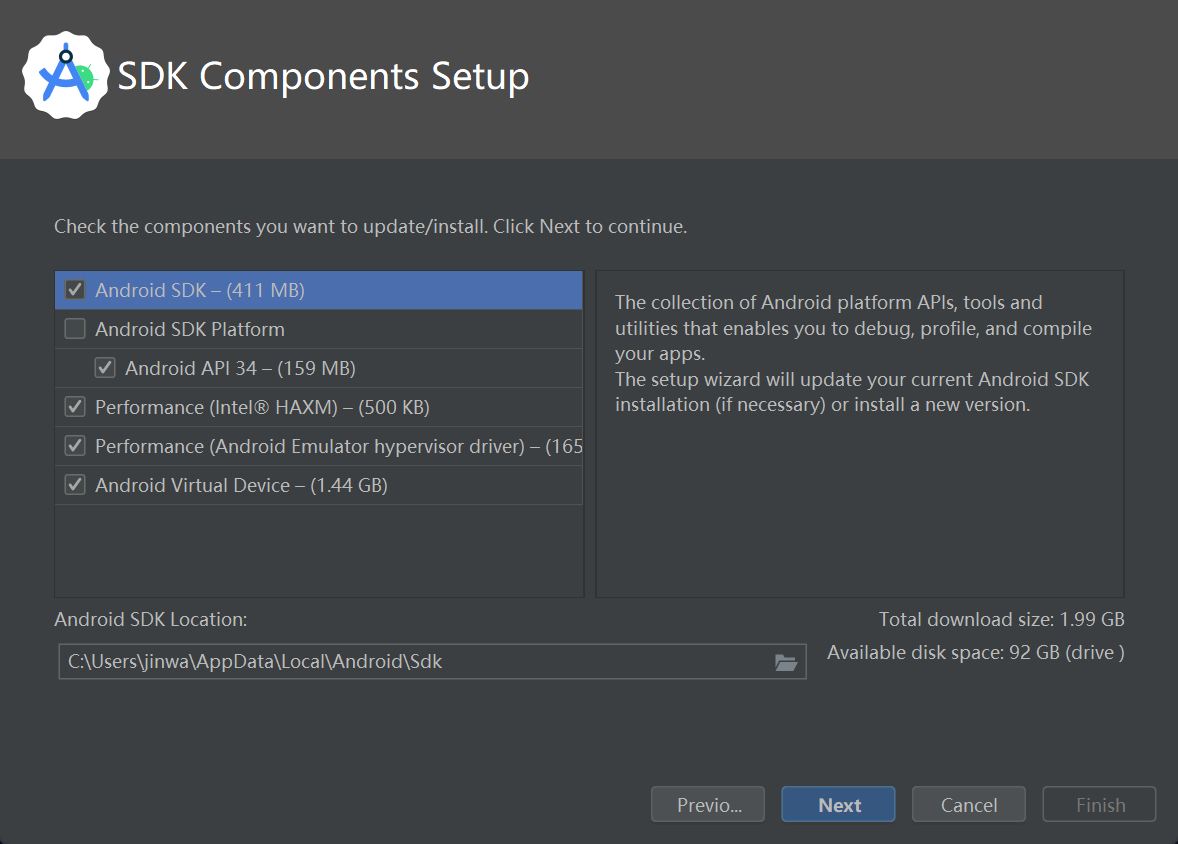The height and width of the screenshot is (844, 1178).
Task: Uncheck the Android SDK checkbox
Action: 75,290
